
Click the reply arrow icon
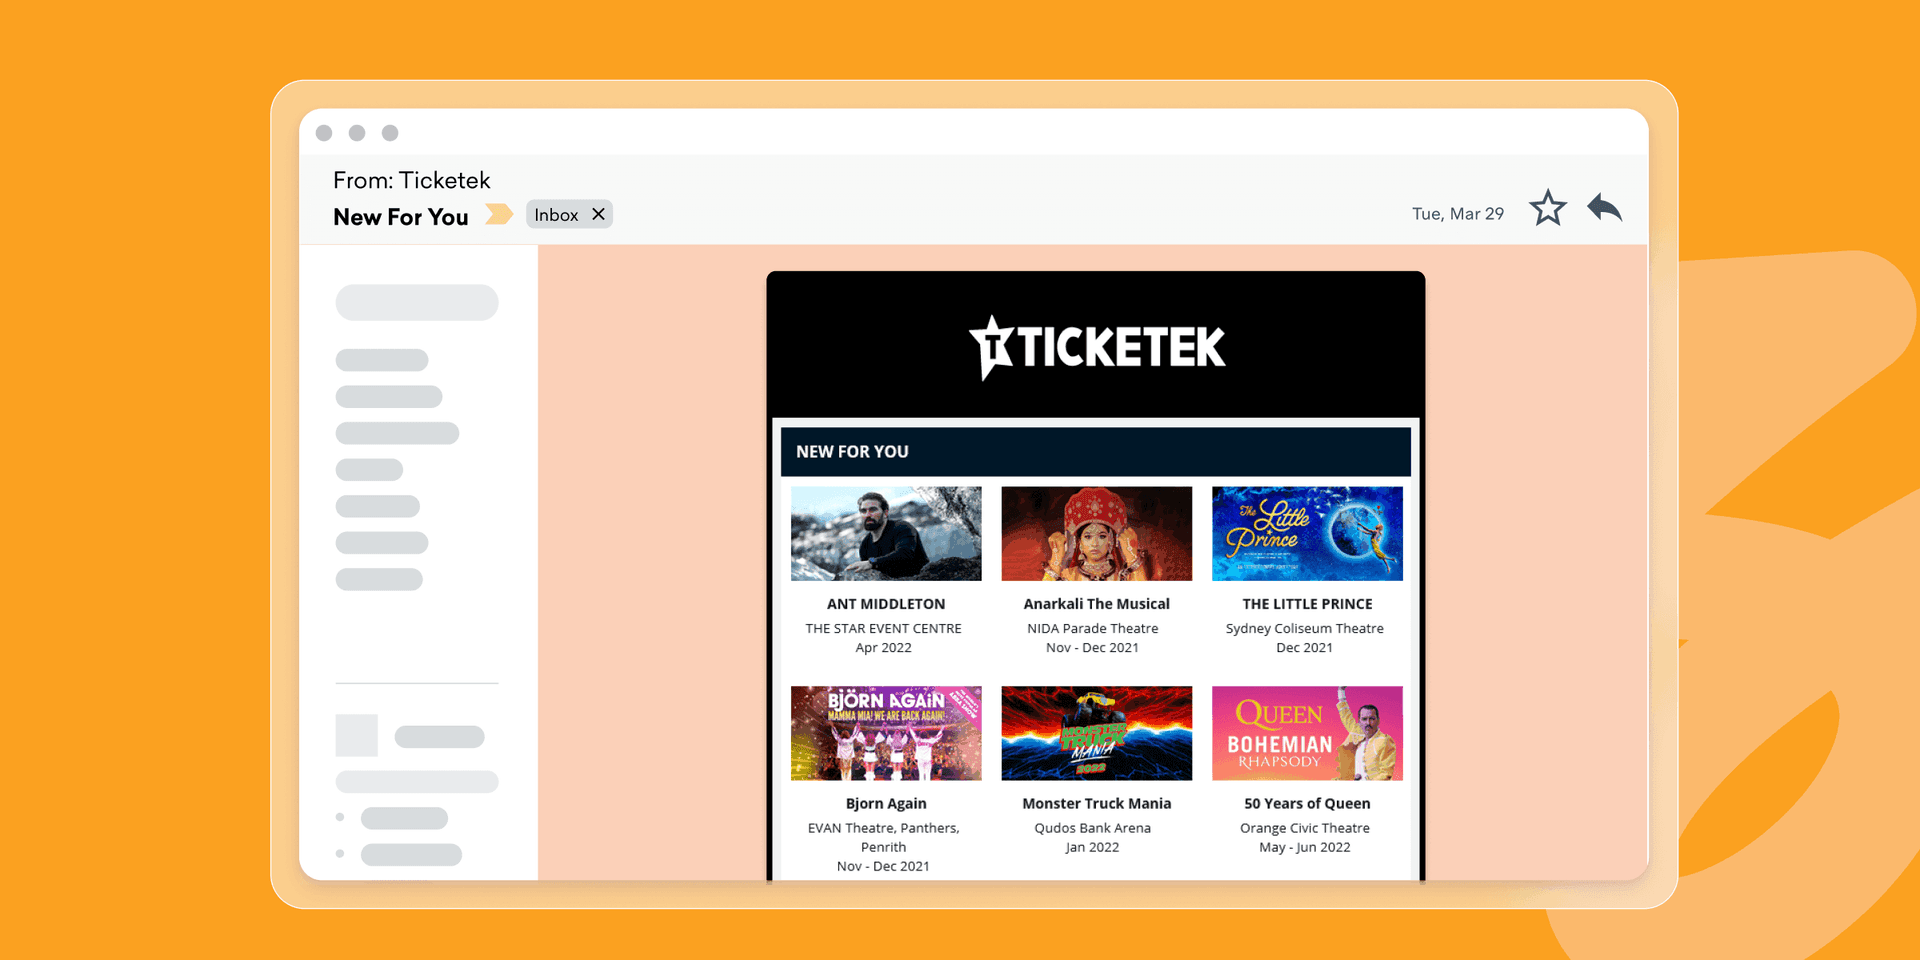(1604, 208)
